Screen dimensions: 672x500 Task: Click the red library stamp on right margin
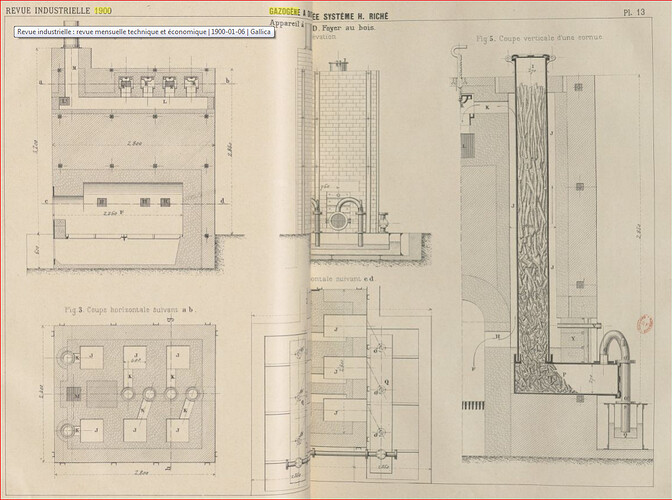[645, 323]
